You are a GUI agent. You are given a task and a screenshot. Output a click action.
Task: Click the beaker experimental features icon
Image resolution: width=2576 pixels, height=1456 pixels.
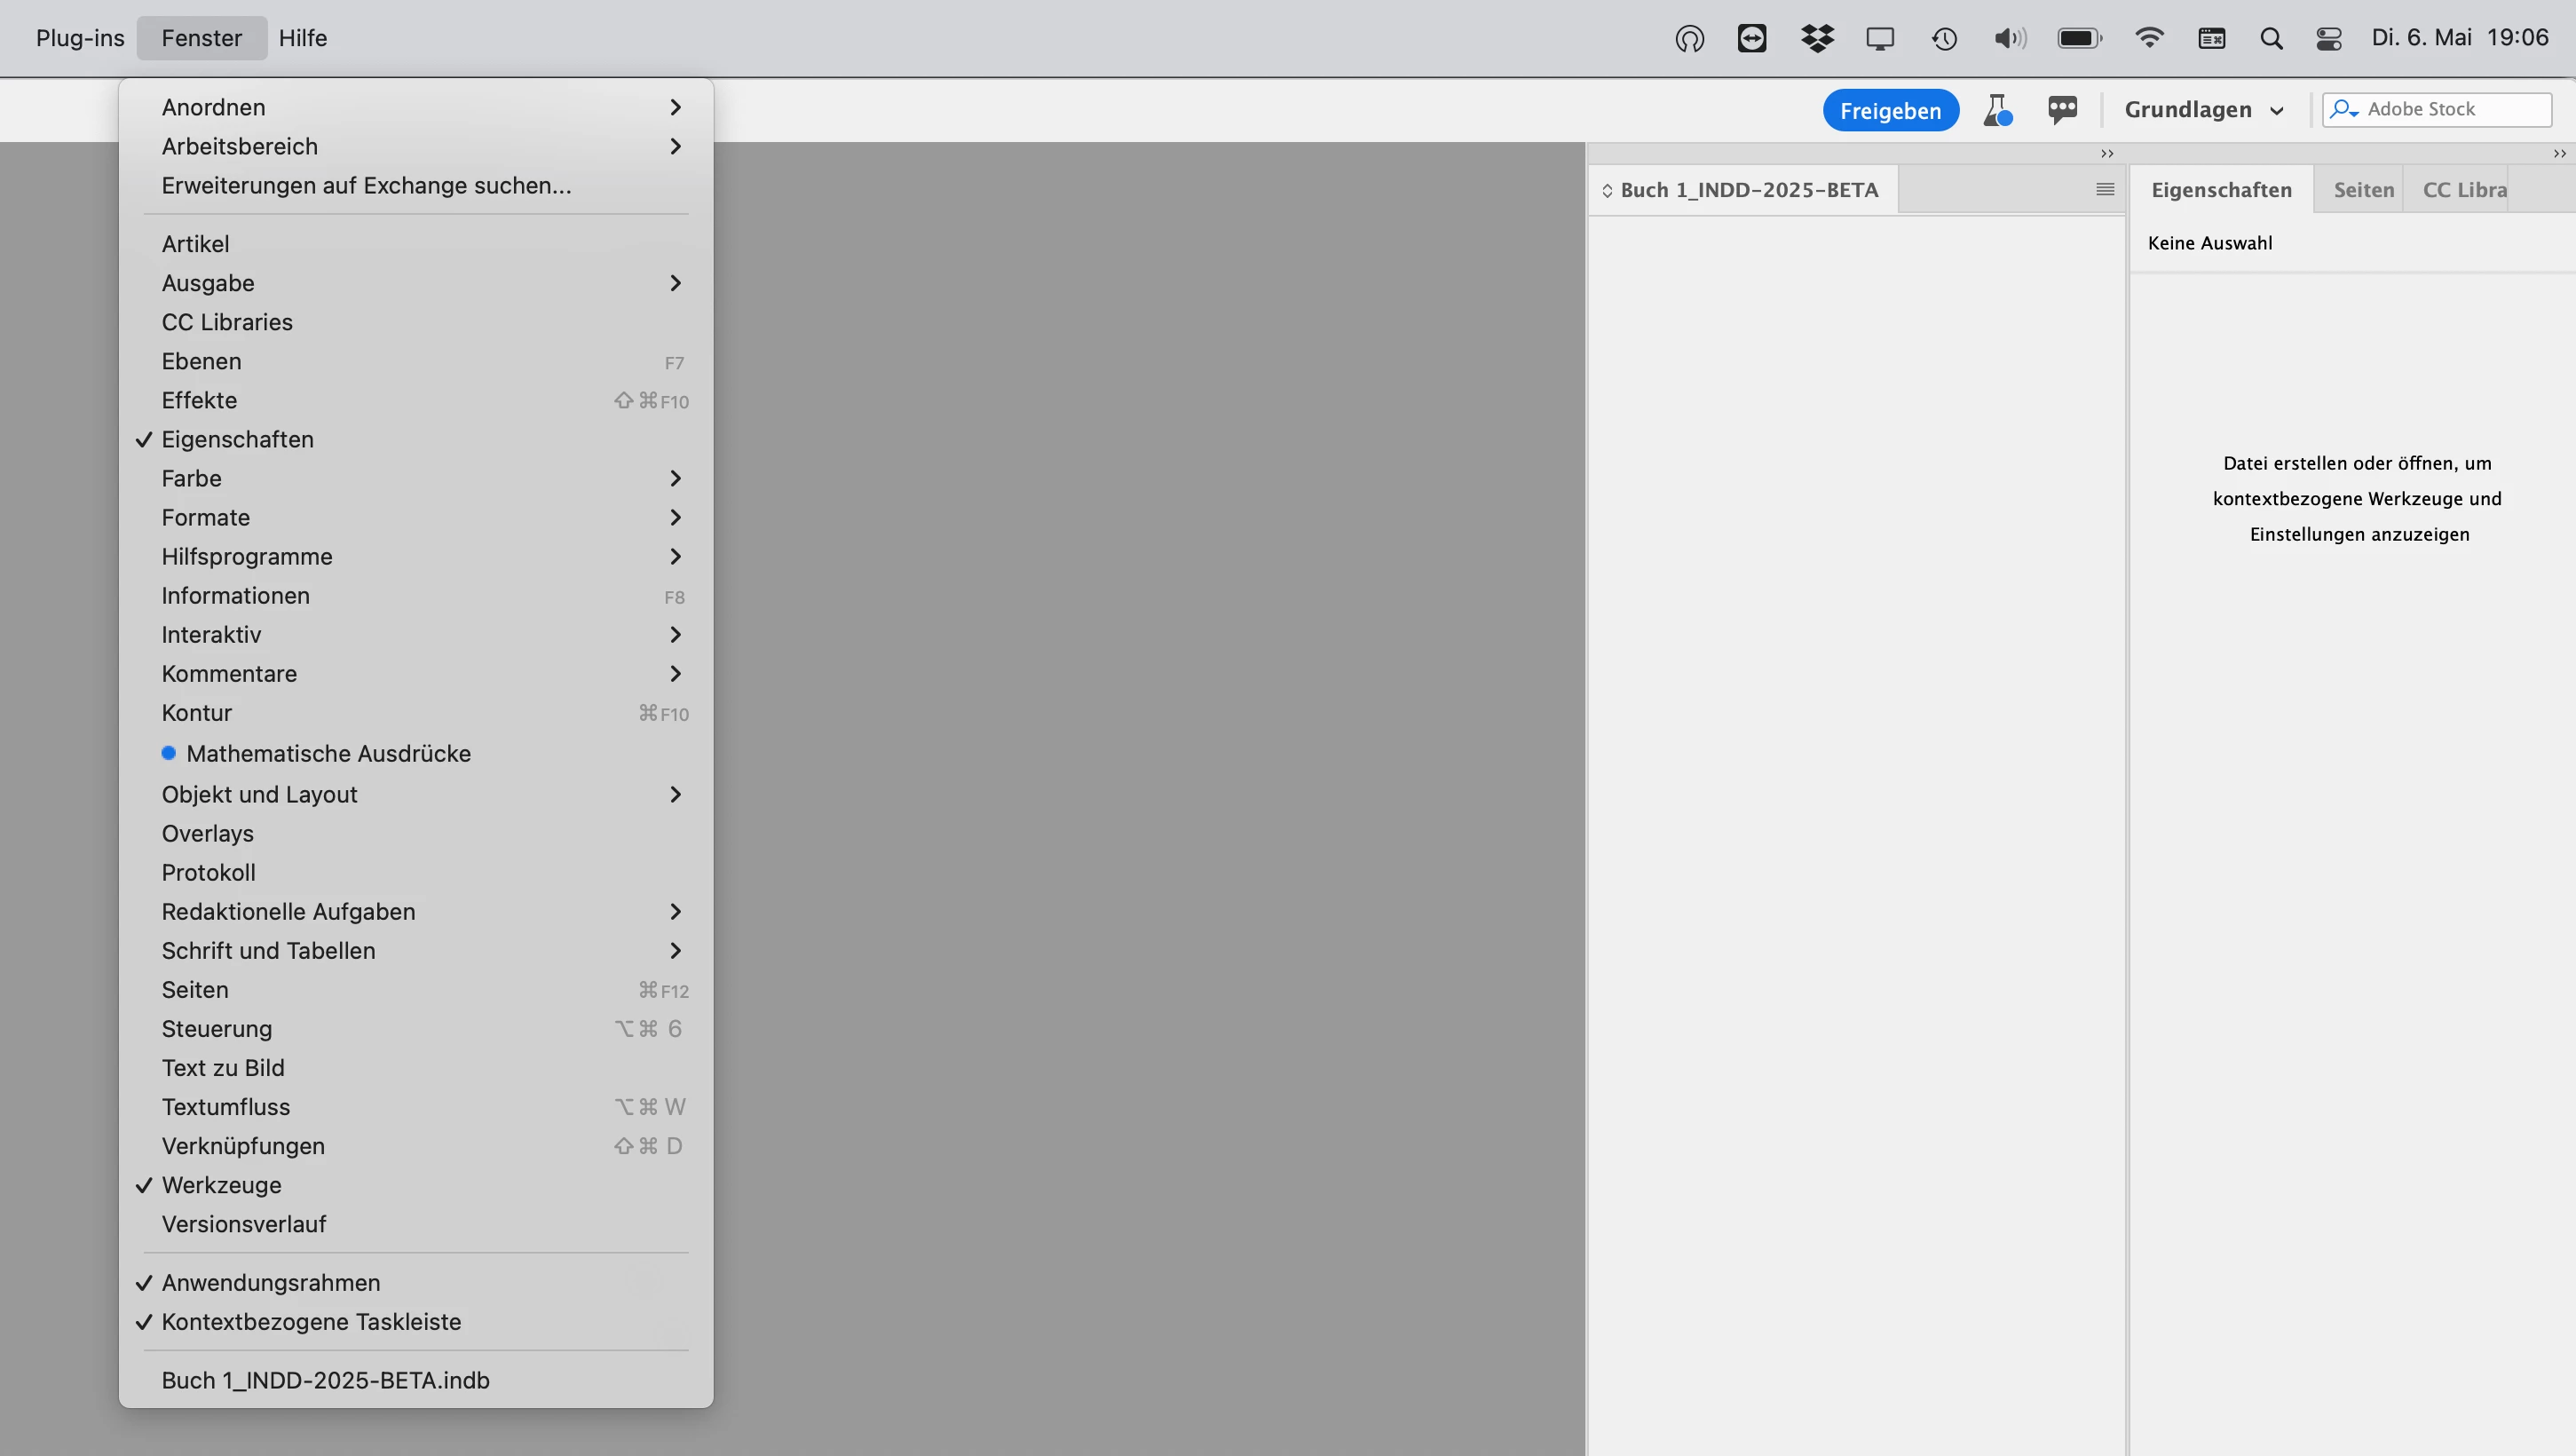point(1997,110)
